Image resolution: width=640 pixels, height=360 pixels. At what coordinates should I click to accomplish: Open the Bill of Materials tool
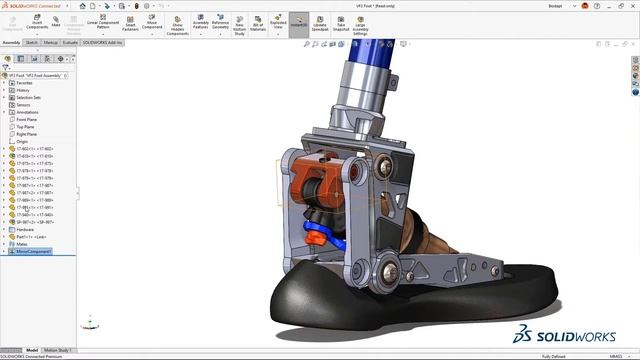tap(258, 23)
